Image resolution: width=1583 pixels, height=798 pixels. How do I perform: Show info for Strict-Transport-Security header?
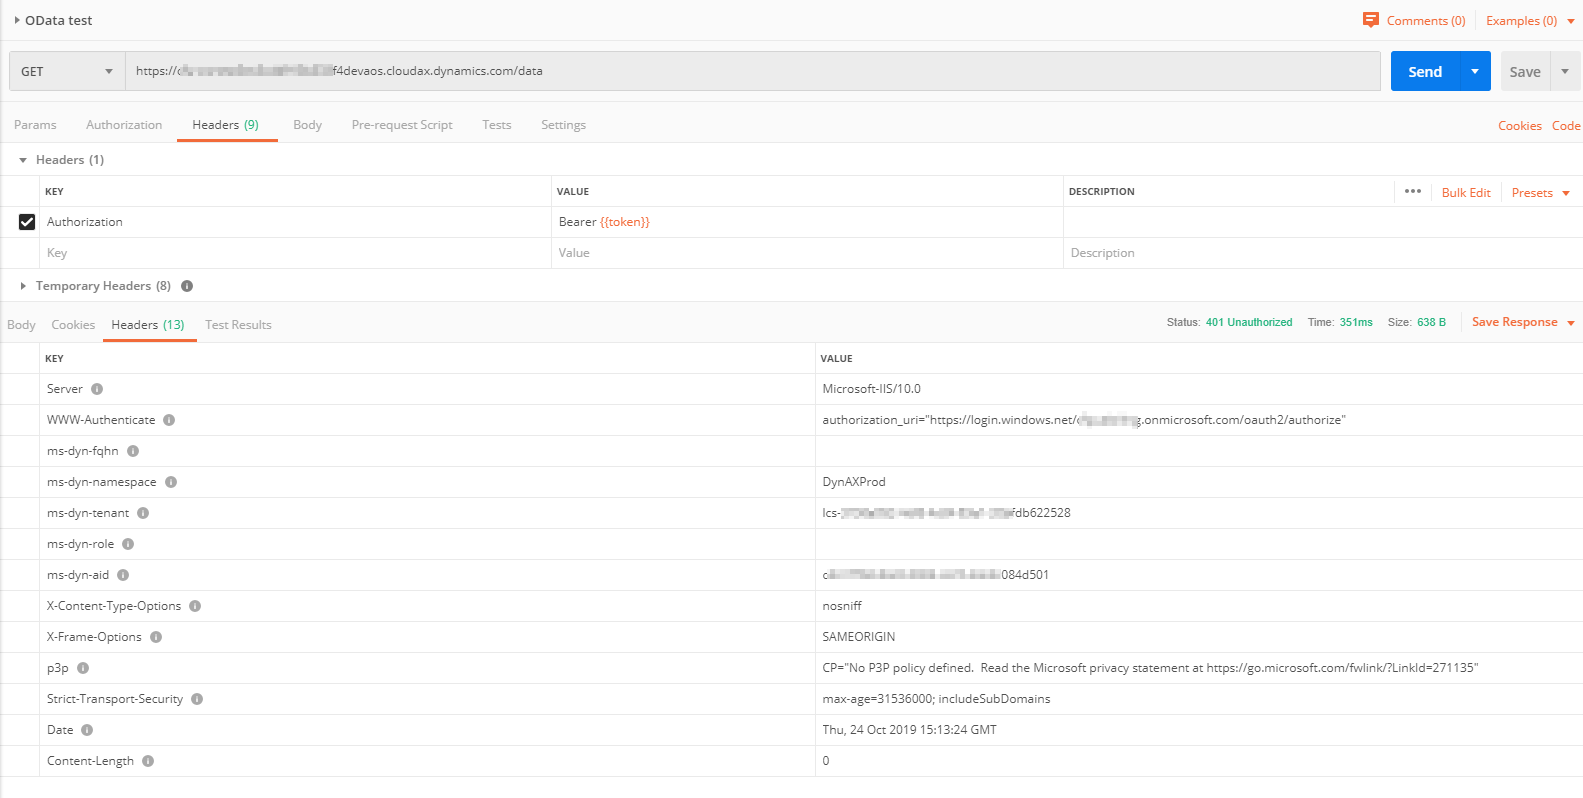click(x=197, y=699)
